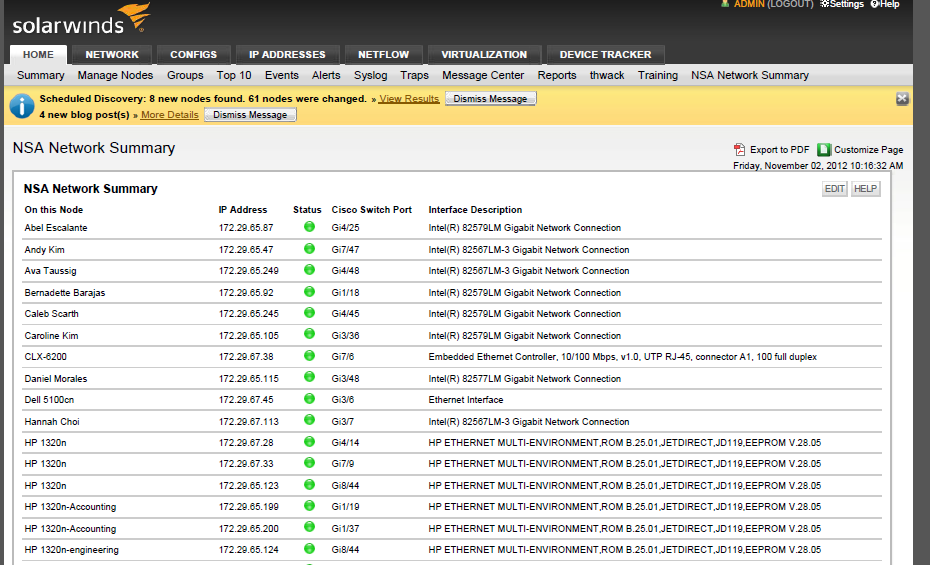Open the CONFIGS tab
The width and height of the screenshot is (930, 565).
tap(193, 55)
